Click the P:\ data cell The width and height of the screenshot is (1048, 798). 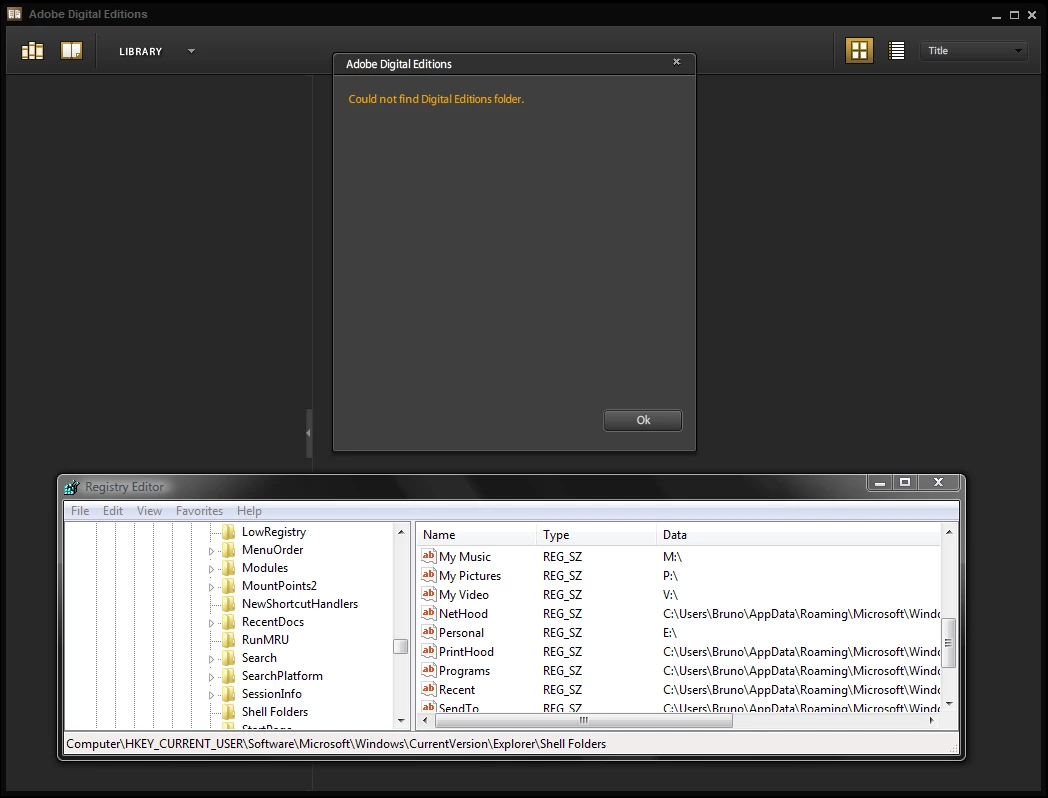click(670, 575)
